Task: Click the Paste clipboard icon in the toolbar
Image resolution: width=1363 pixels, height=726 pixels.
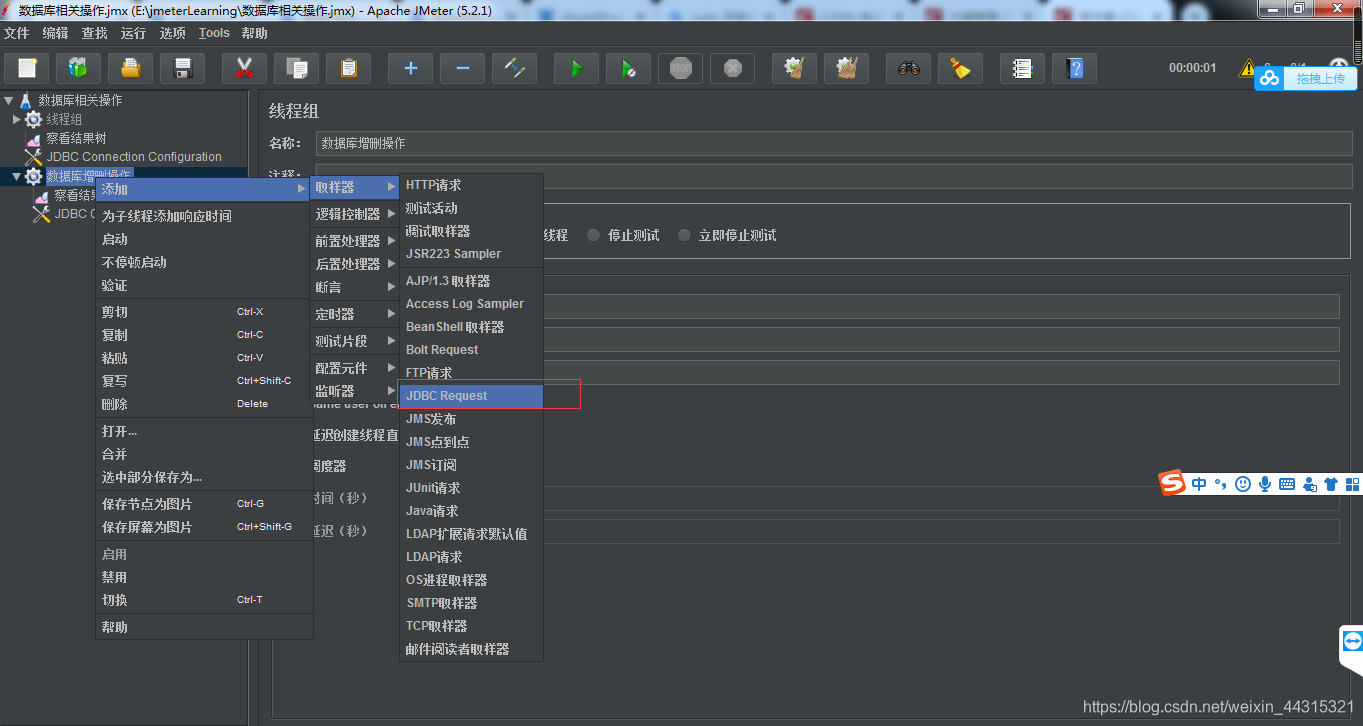Action: pyautogui.click(x=348, y=68)
